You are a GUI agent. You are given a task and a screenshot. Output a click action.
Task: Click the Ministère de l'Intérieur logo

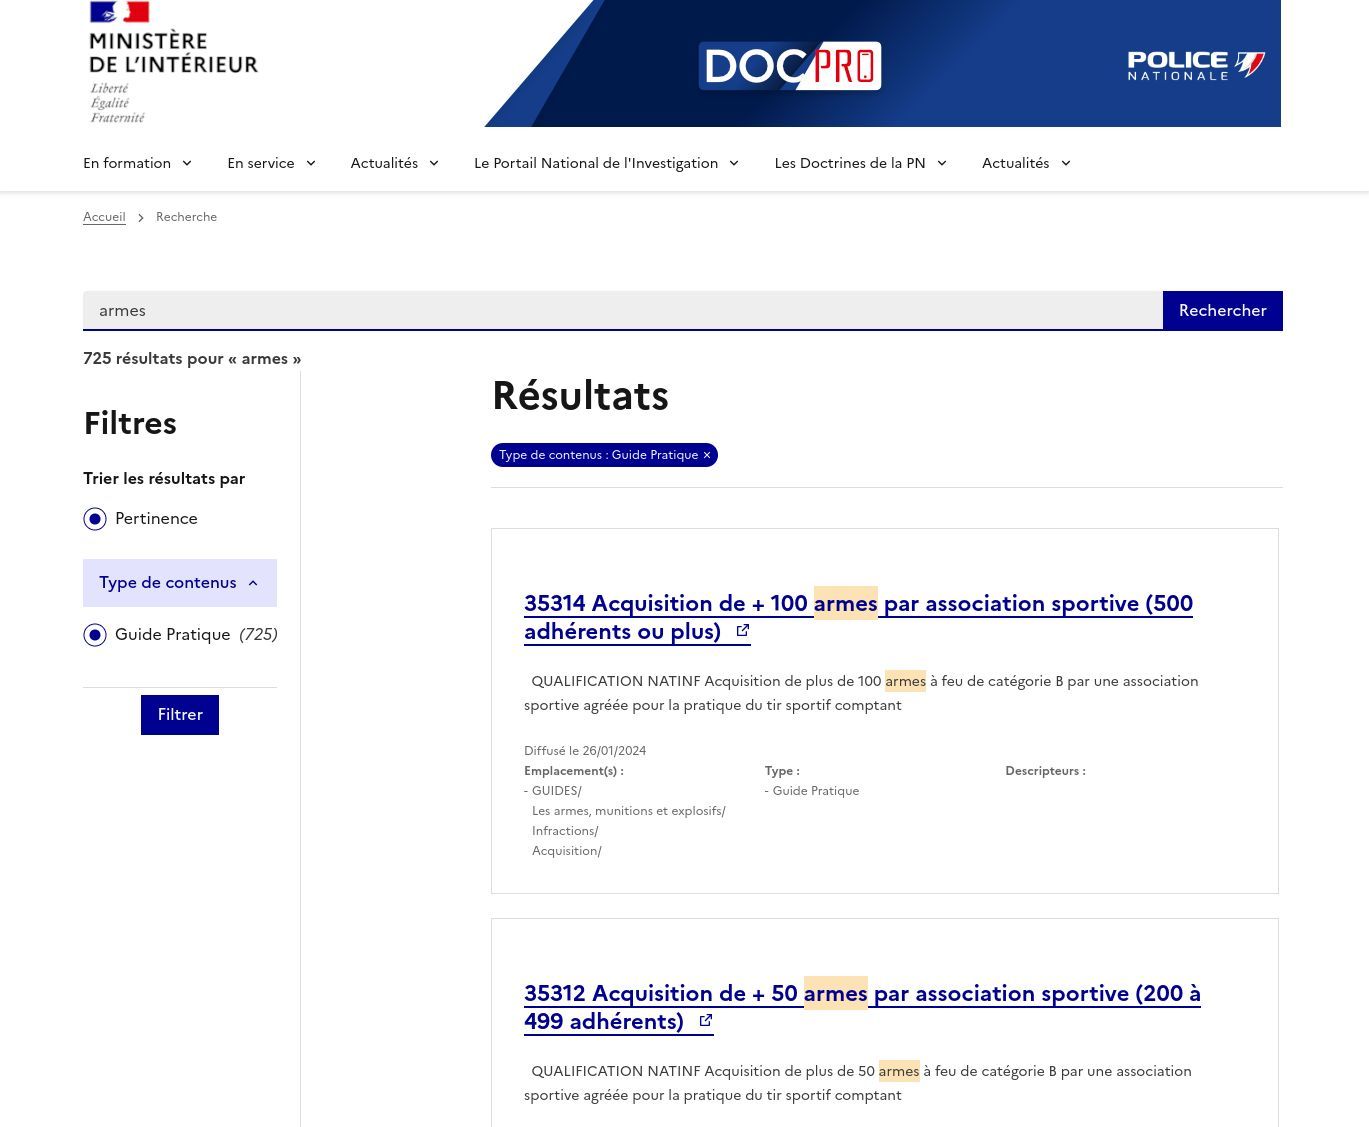[172, 63]
